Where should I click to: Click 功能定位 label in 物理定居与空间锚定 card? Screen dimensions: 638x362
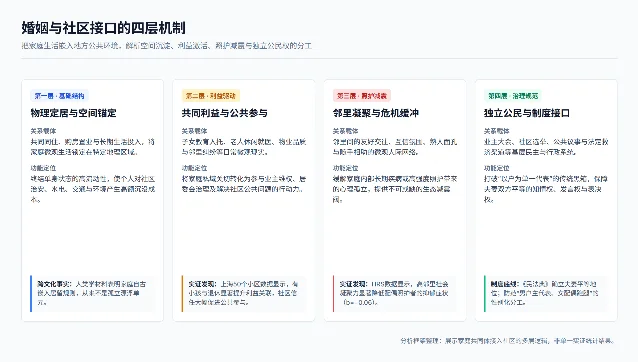tap(43, 168)
